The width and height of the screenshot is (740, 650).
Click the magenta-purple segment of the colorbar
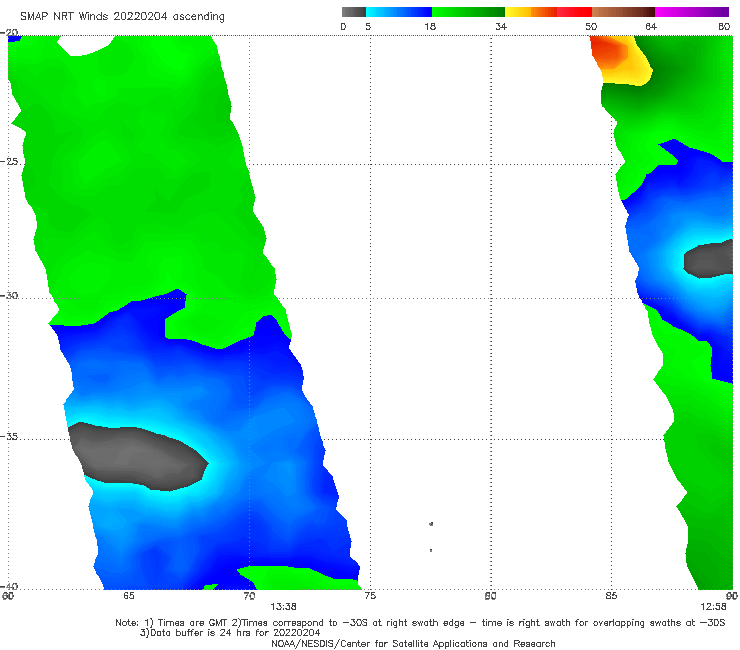692,12
